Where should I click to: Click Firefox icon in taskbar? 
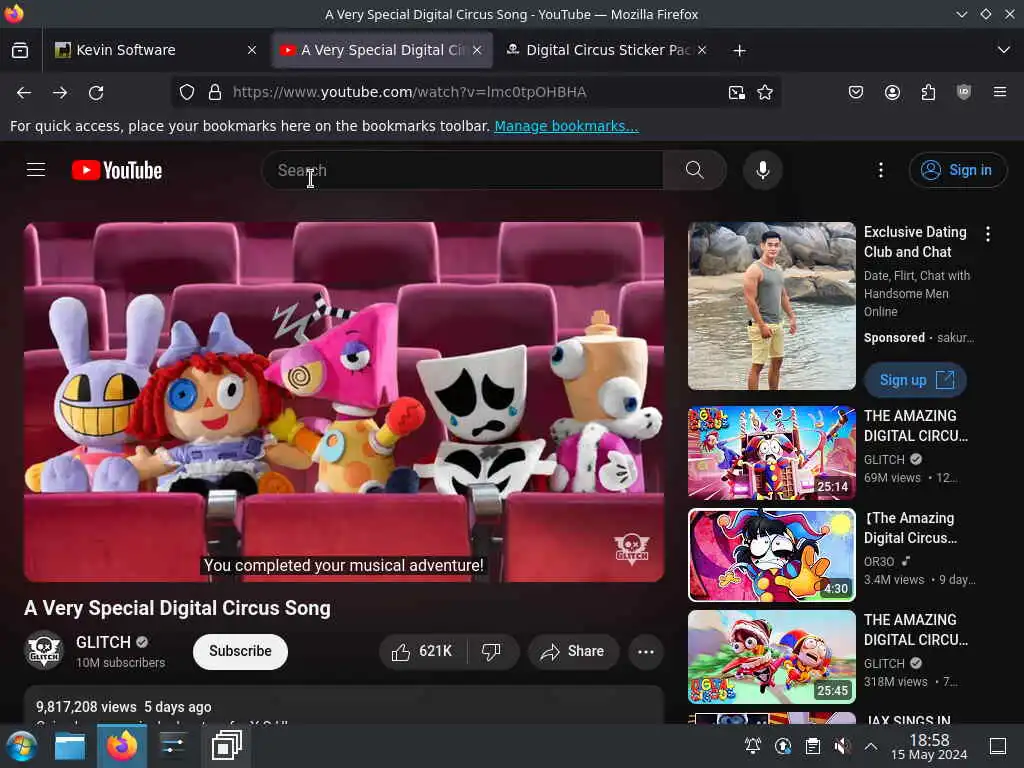coord(122,746)
